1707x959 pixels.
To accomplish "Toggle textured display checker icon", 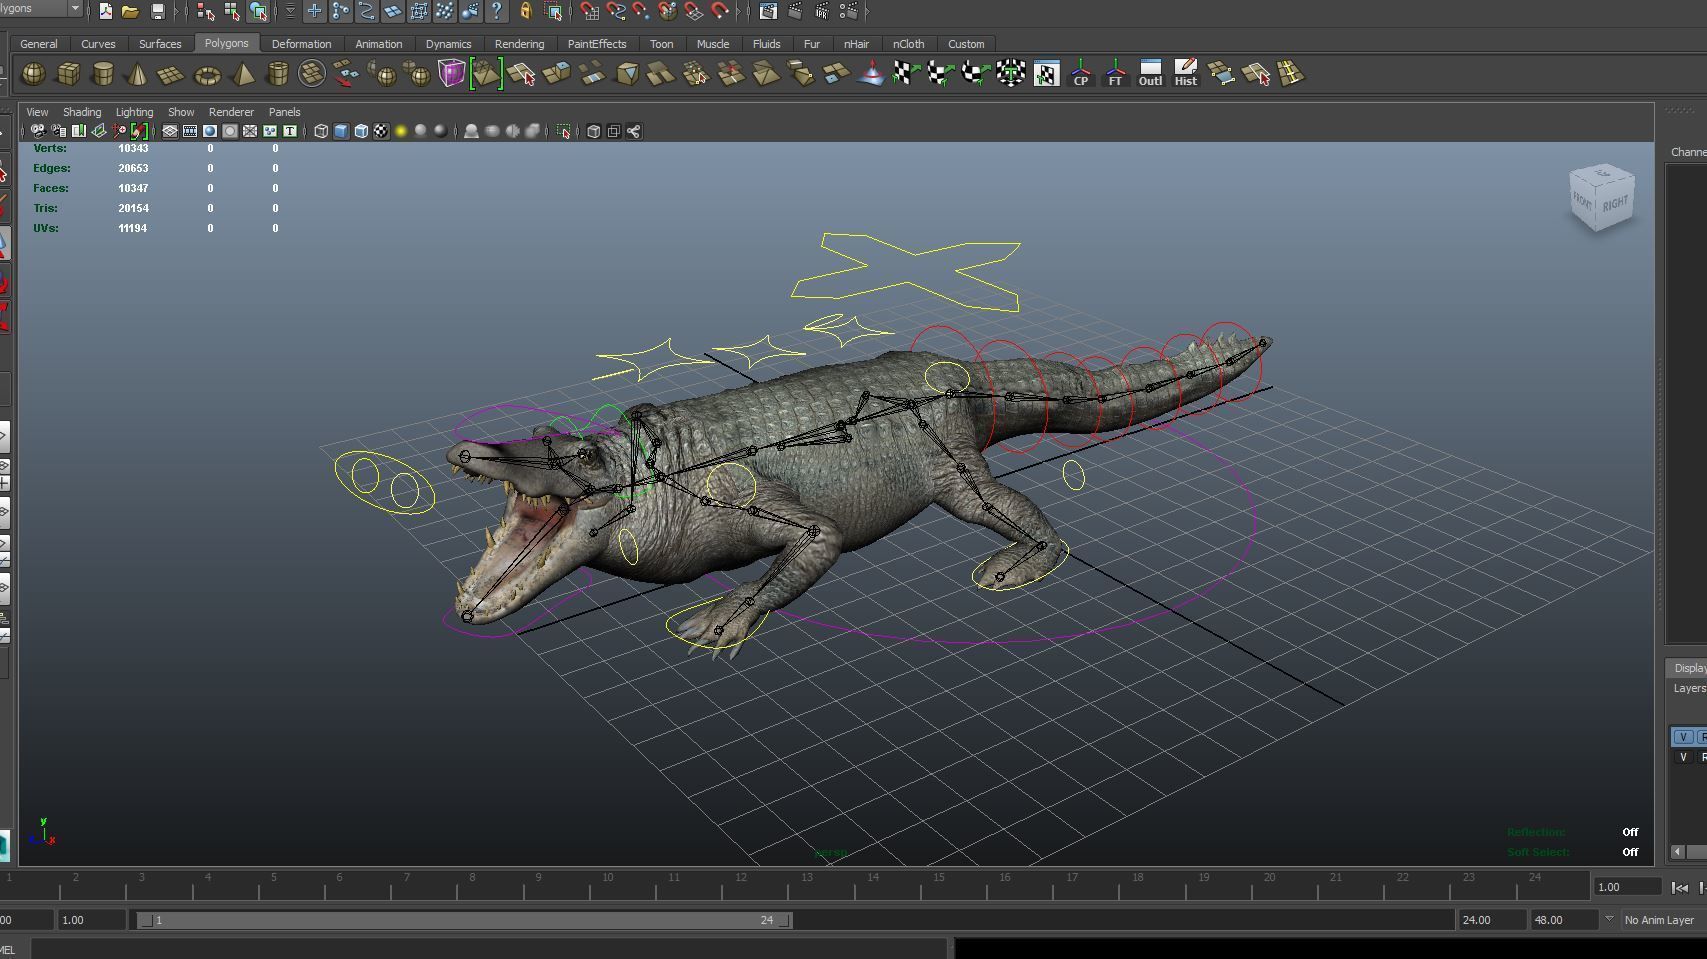I will click(x=381, y=131).
